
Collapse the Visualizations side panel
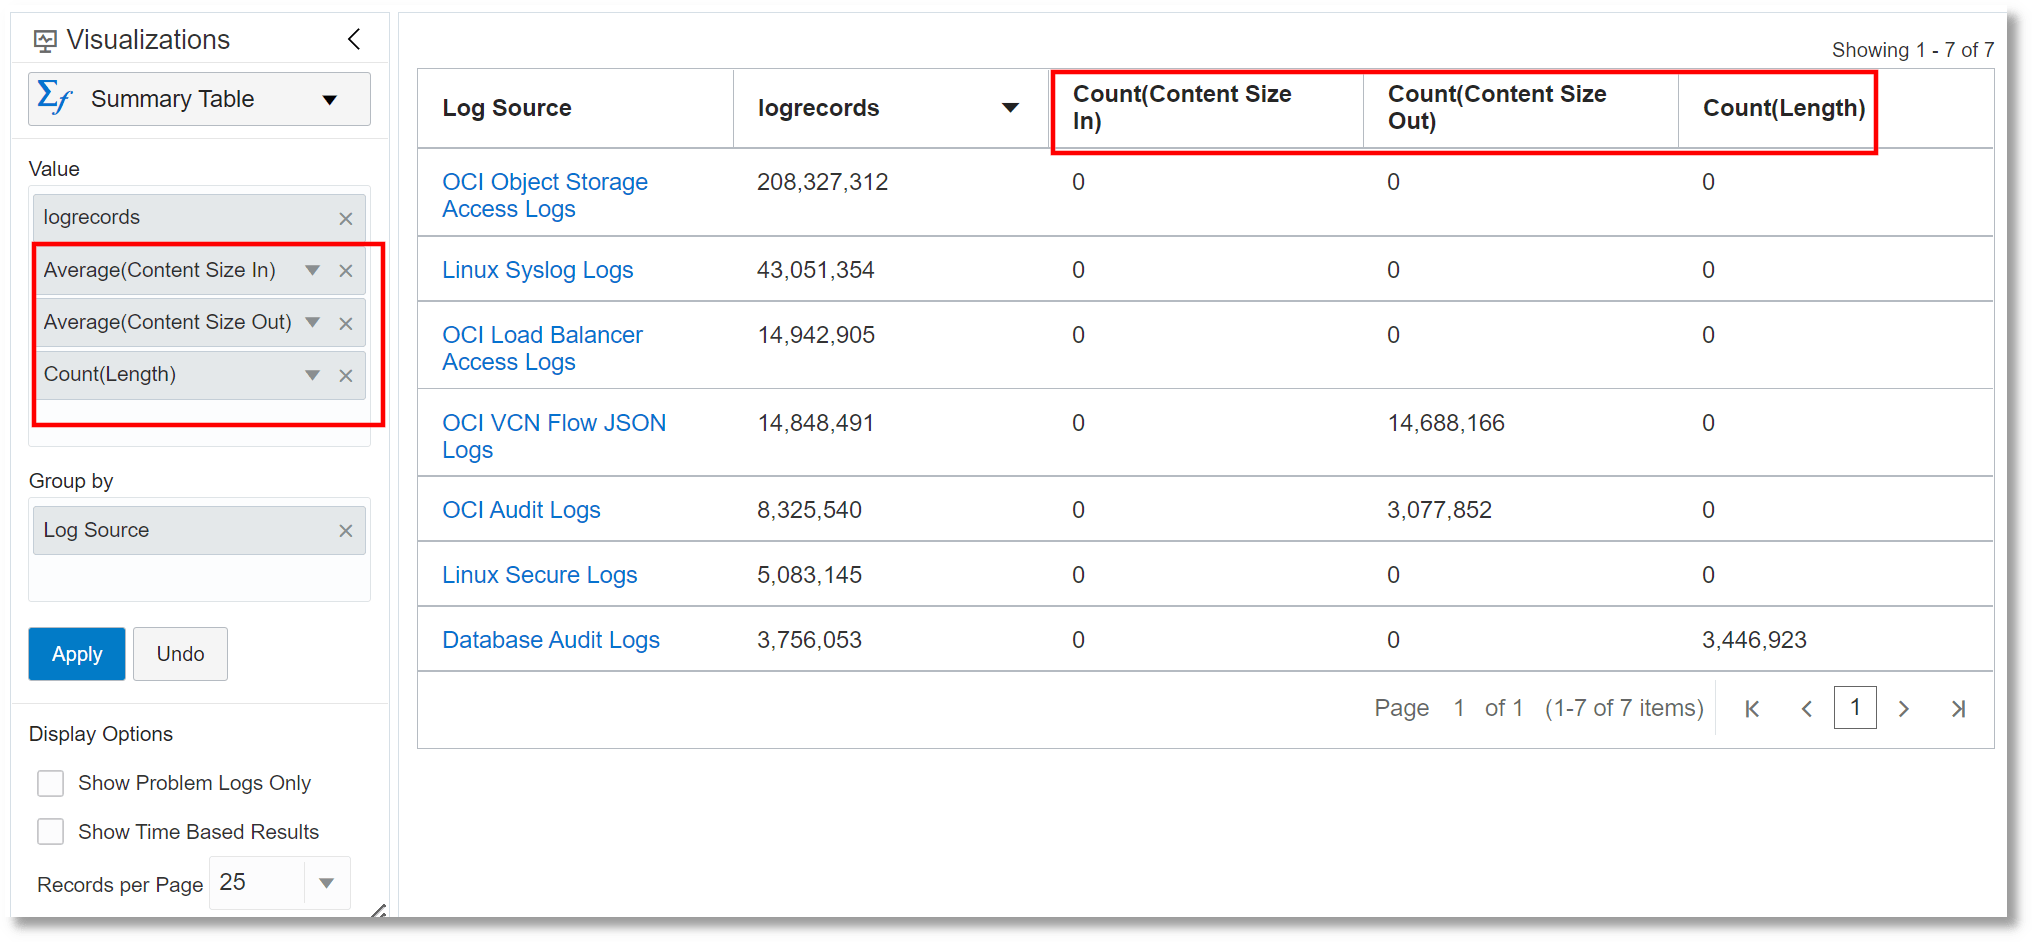(x=353, y=38)
